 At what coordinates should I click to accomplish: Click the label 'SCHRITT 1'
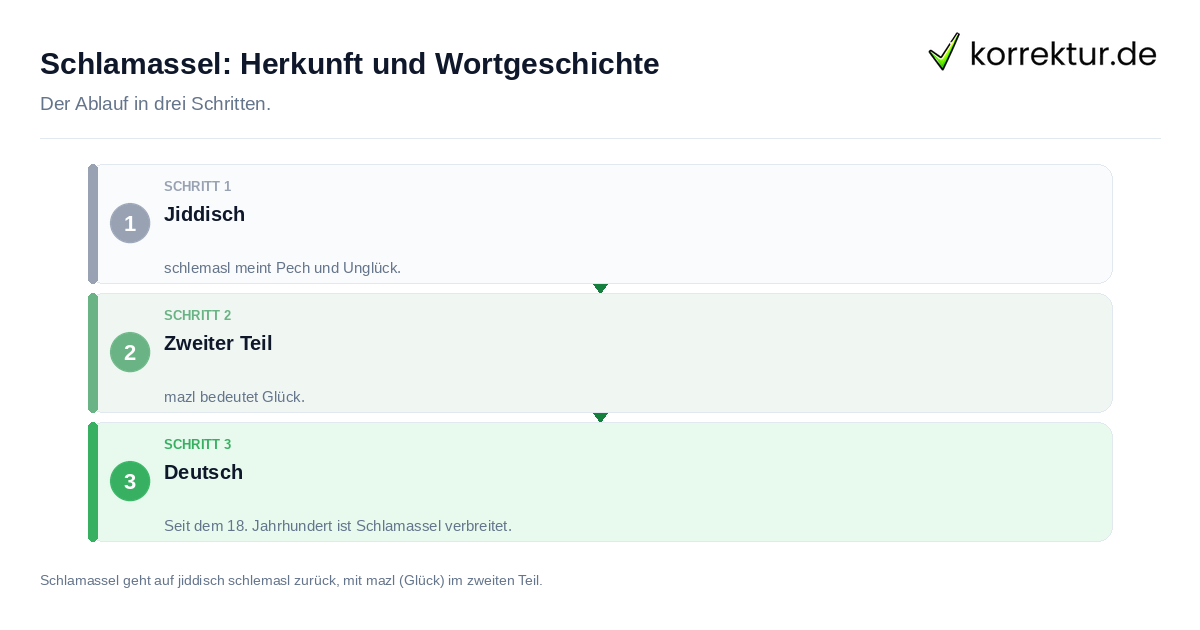[198, 187]
